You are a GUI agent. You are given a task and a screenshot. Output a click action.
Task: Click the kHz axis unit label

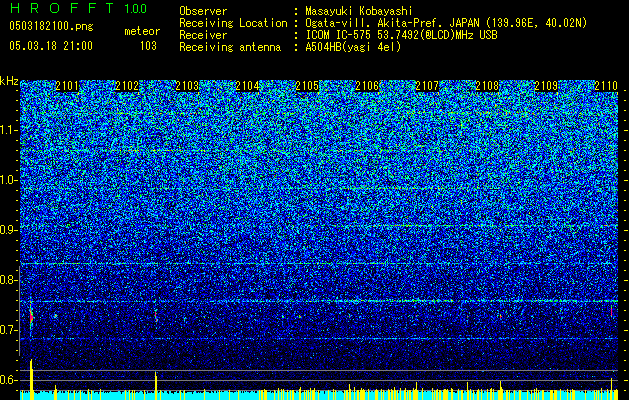tap(9, 81)
